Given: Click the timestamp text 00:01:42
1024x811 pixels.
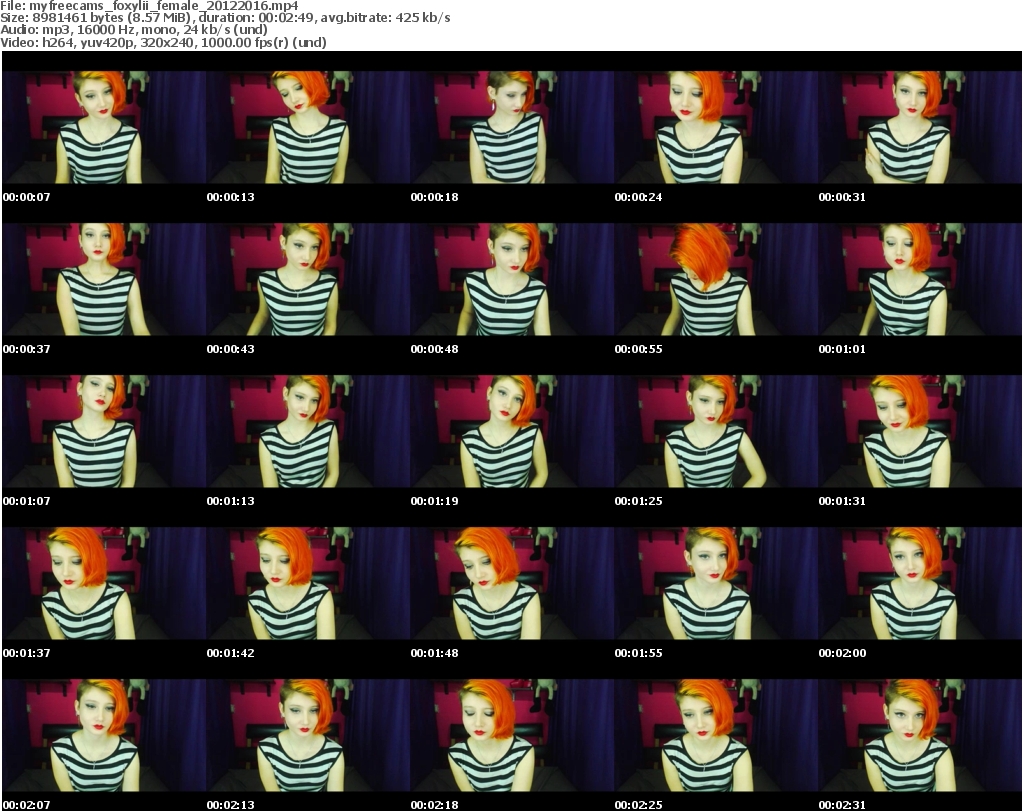Looking at the screenshot, I should [x=231, y=653].
